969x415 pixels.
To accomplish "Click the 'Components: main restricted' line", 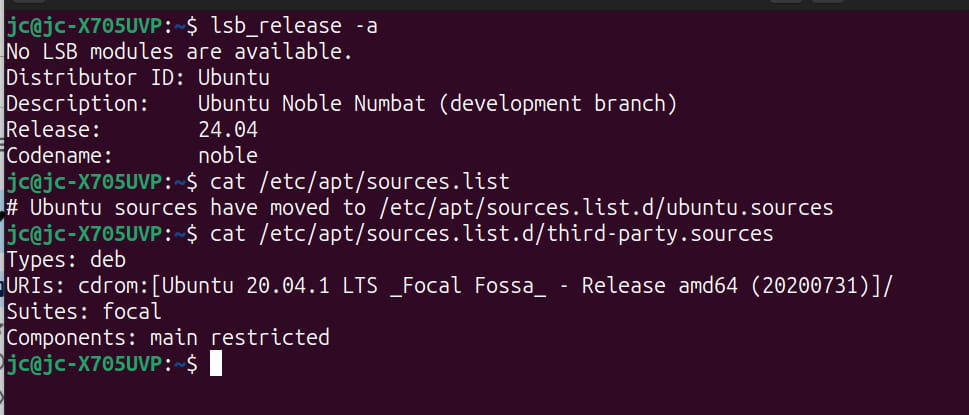I will [167, 337].
